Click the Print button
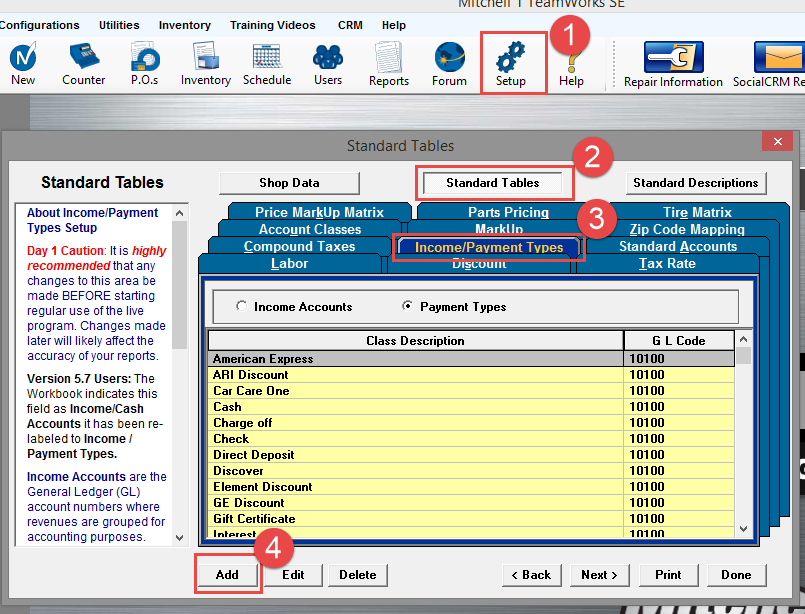 [x=668, y=575]
